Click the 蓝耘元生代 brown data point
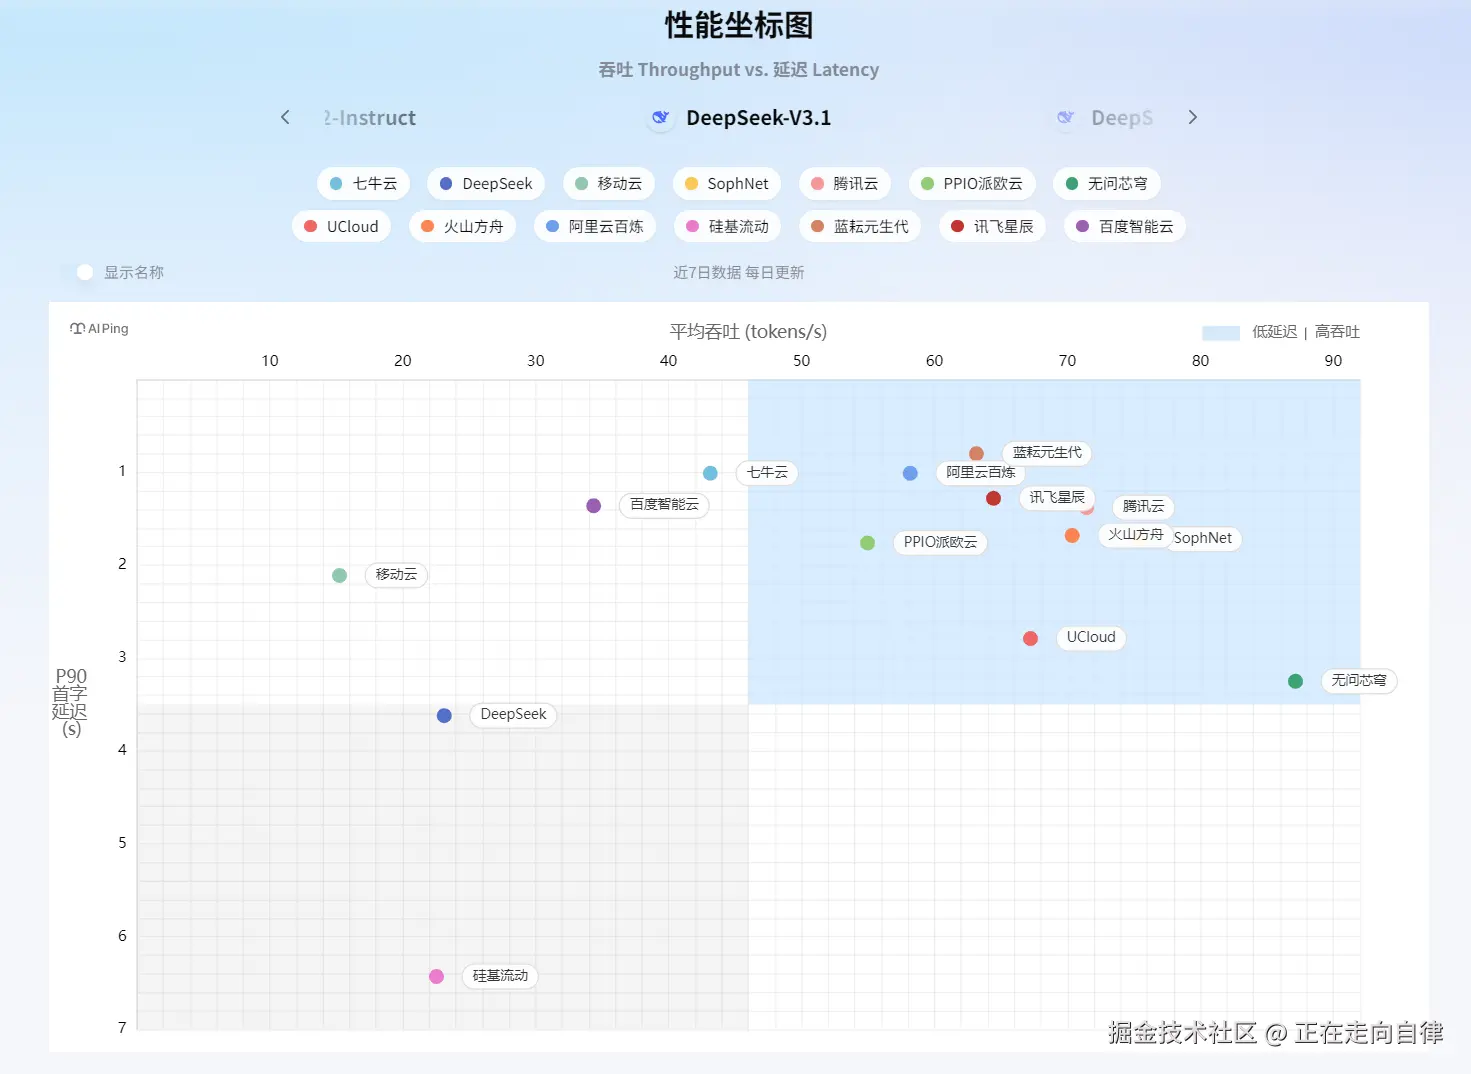Screen dimensions: 1471x1074 tap(977, 454)
